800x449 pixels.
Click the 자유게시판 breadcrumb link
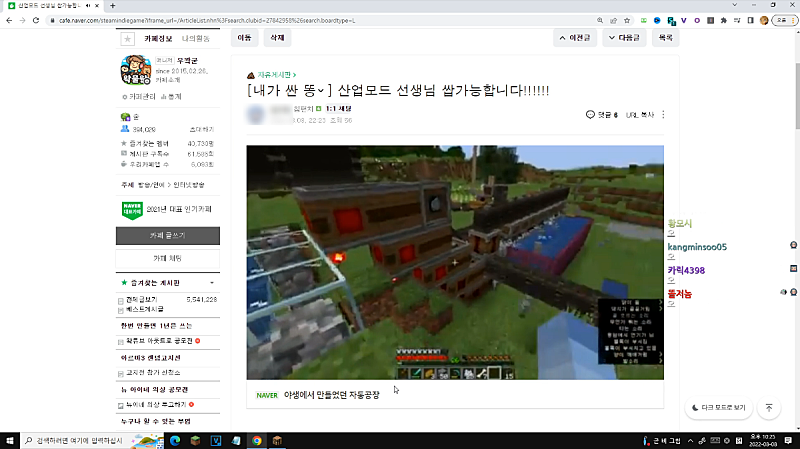277,75
